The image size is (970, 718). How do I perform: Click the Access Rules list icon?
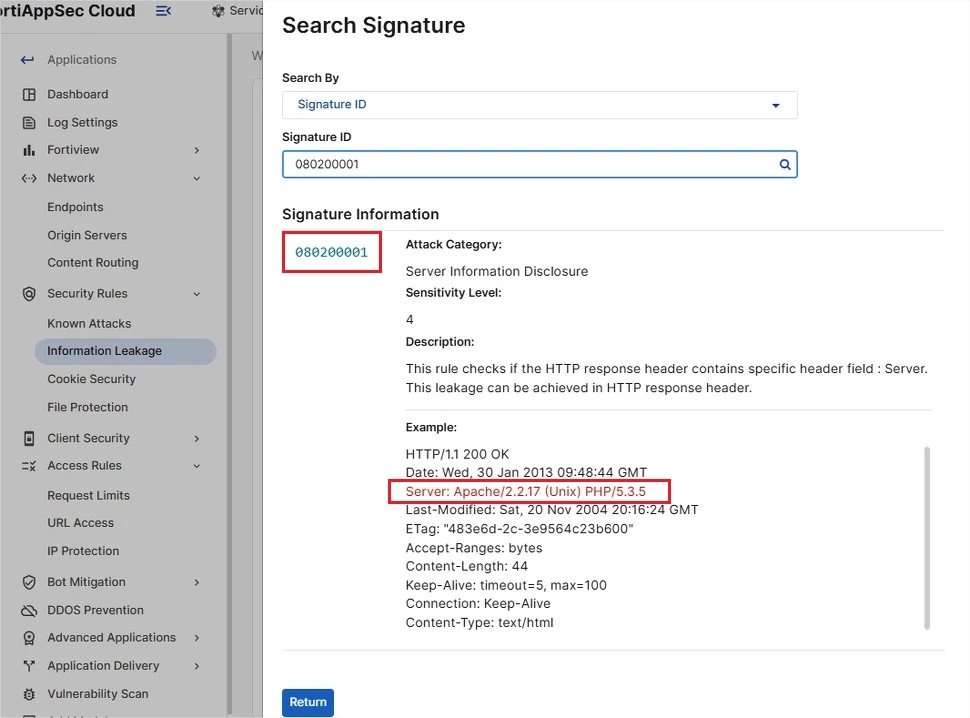29,466
